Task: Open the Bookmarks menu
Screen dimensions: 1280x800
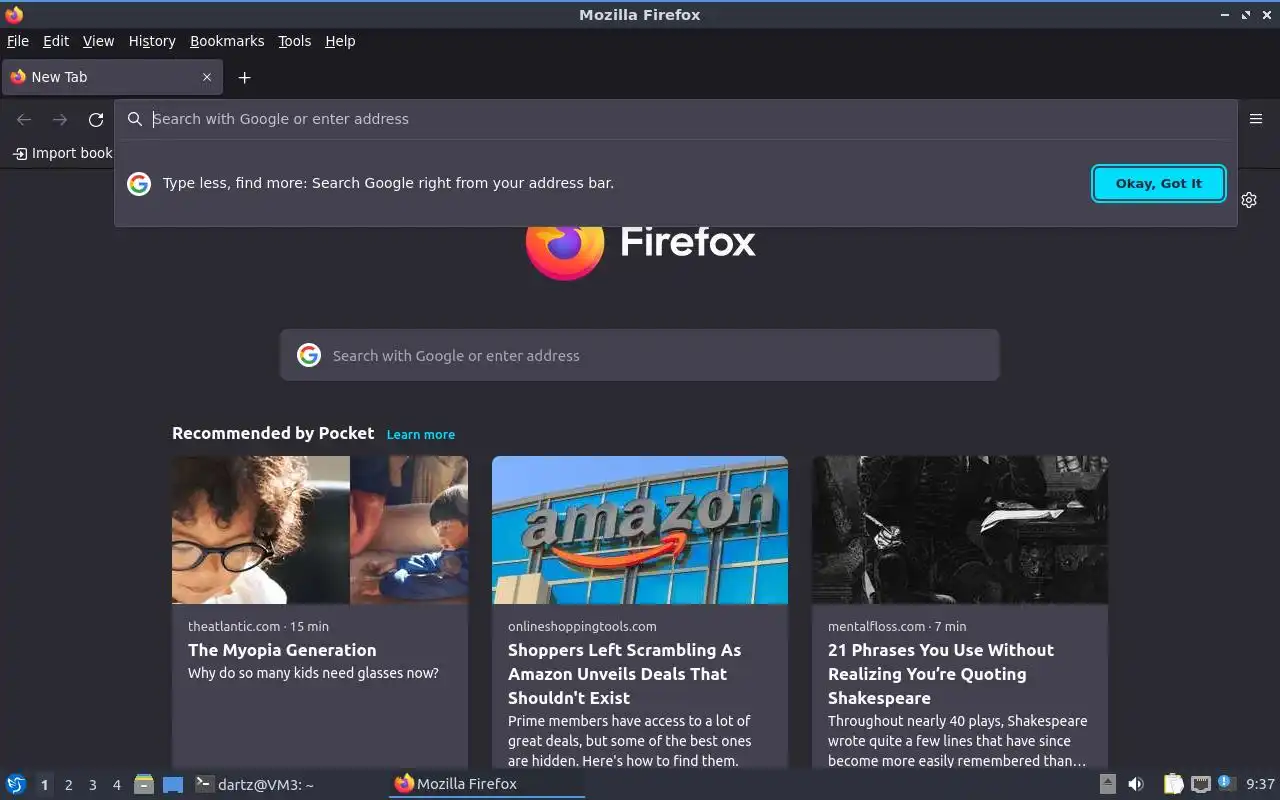Action: click(227, 41)
